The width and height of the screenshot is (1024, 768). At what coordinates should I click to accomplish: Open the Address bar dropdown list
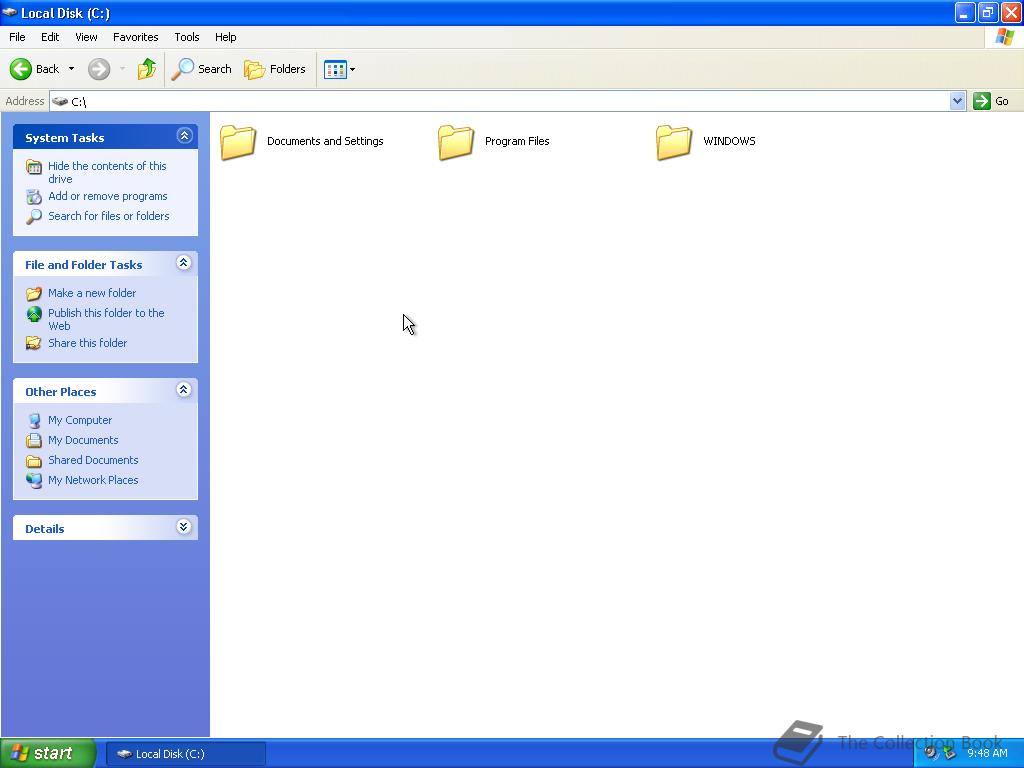point(957,101)
